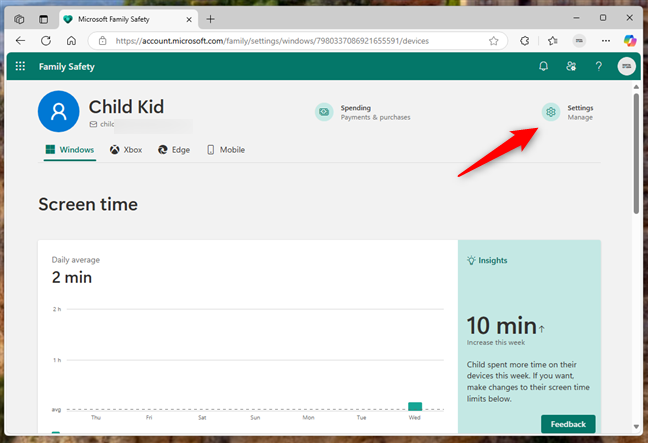648x443 pixels.
Task: Click the Feedback button
Action: pyautogui.click(x=567, y=424)
